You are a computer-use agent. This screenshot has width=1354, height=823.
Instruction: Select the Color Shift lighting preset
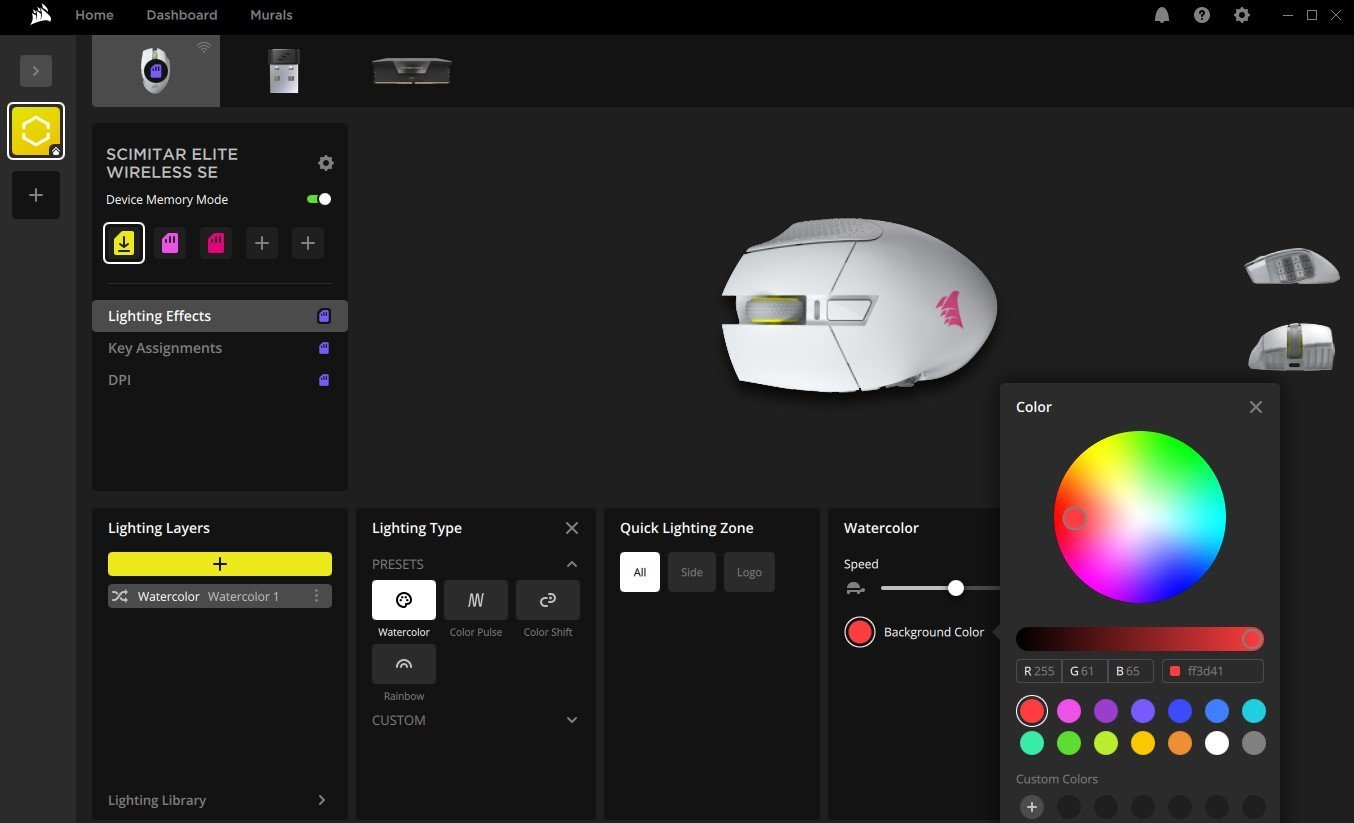[547, 599]
